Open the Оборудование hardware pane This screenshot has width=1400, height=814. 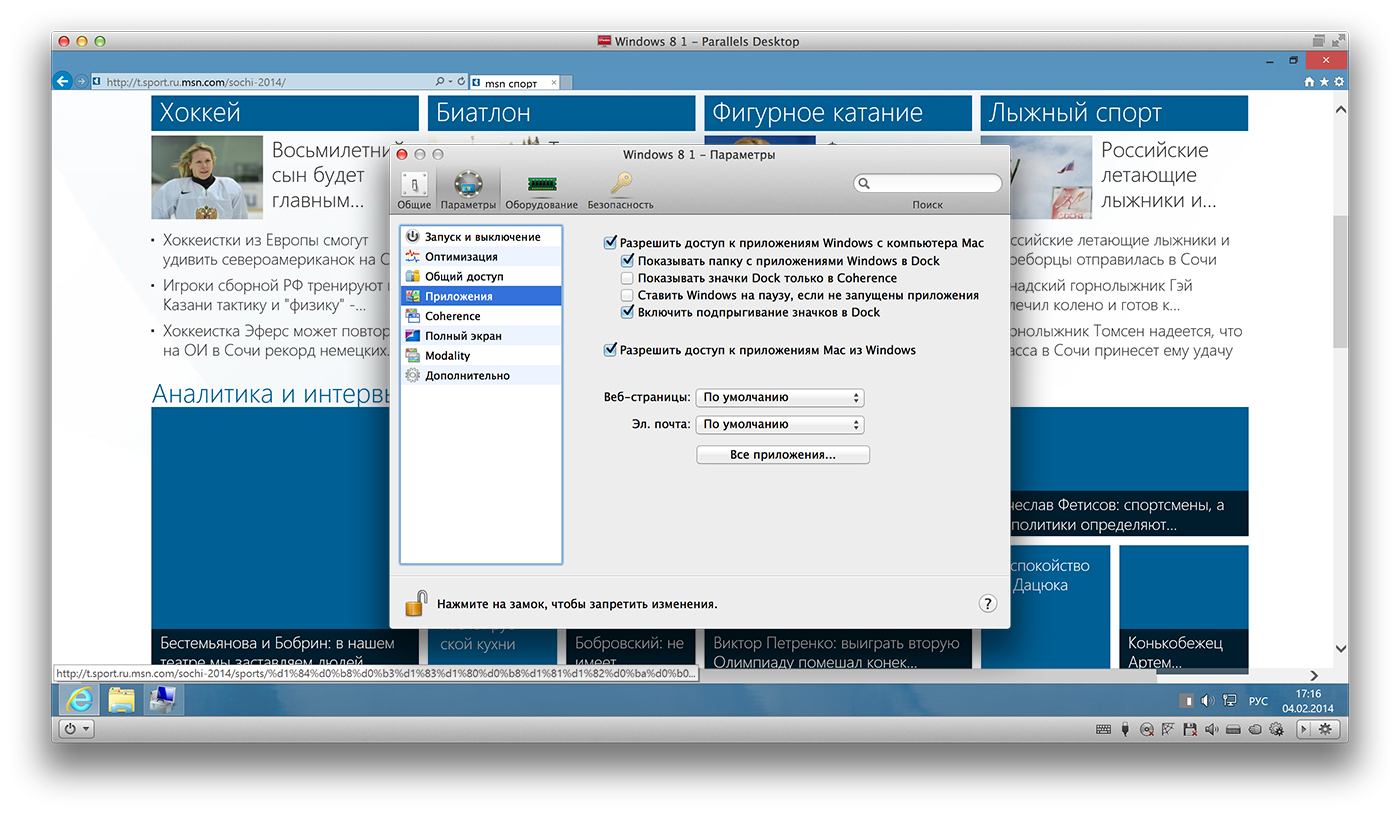pyautogui.click(x=541, y=189)
